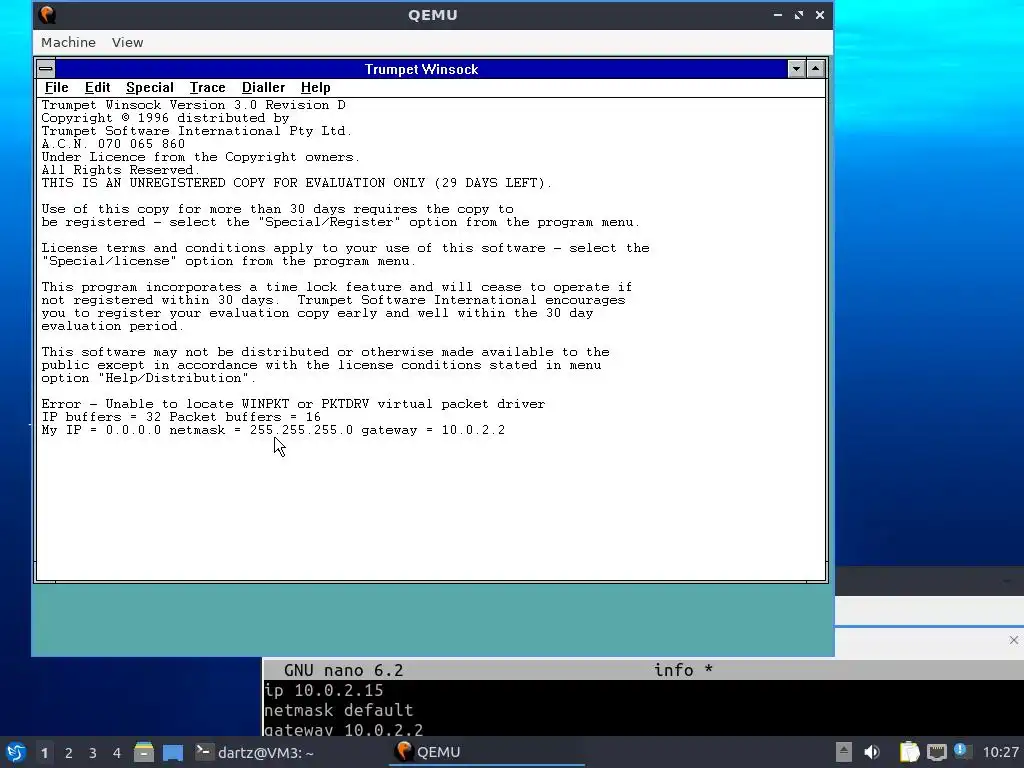This screenshot has height=768, width=1024.
Task: Activate the dartz@VM3 terminal taskbar button
Action: [255, 752]
